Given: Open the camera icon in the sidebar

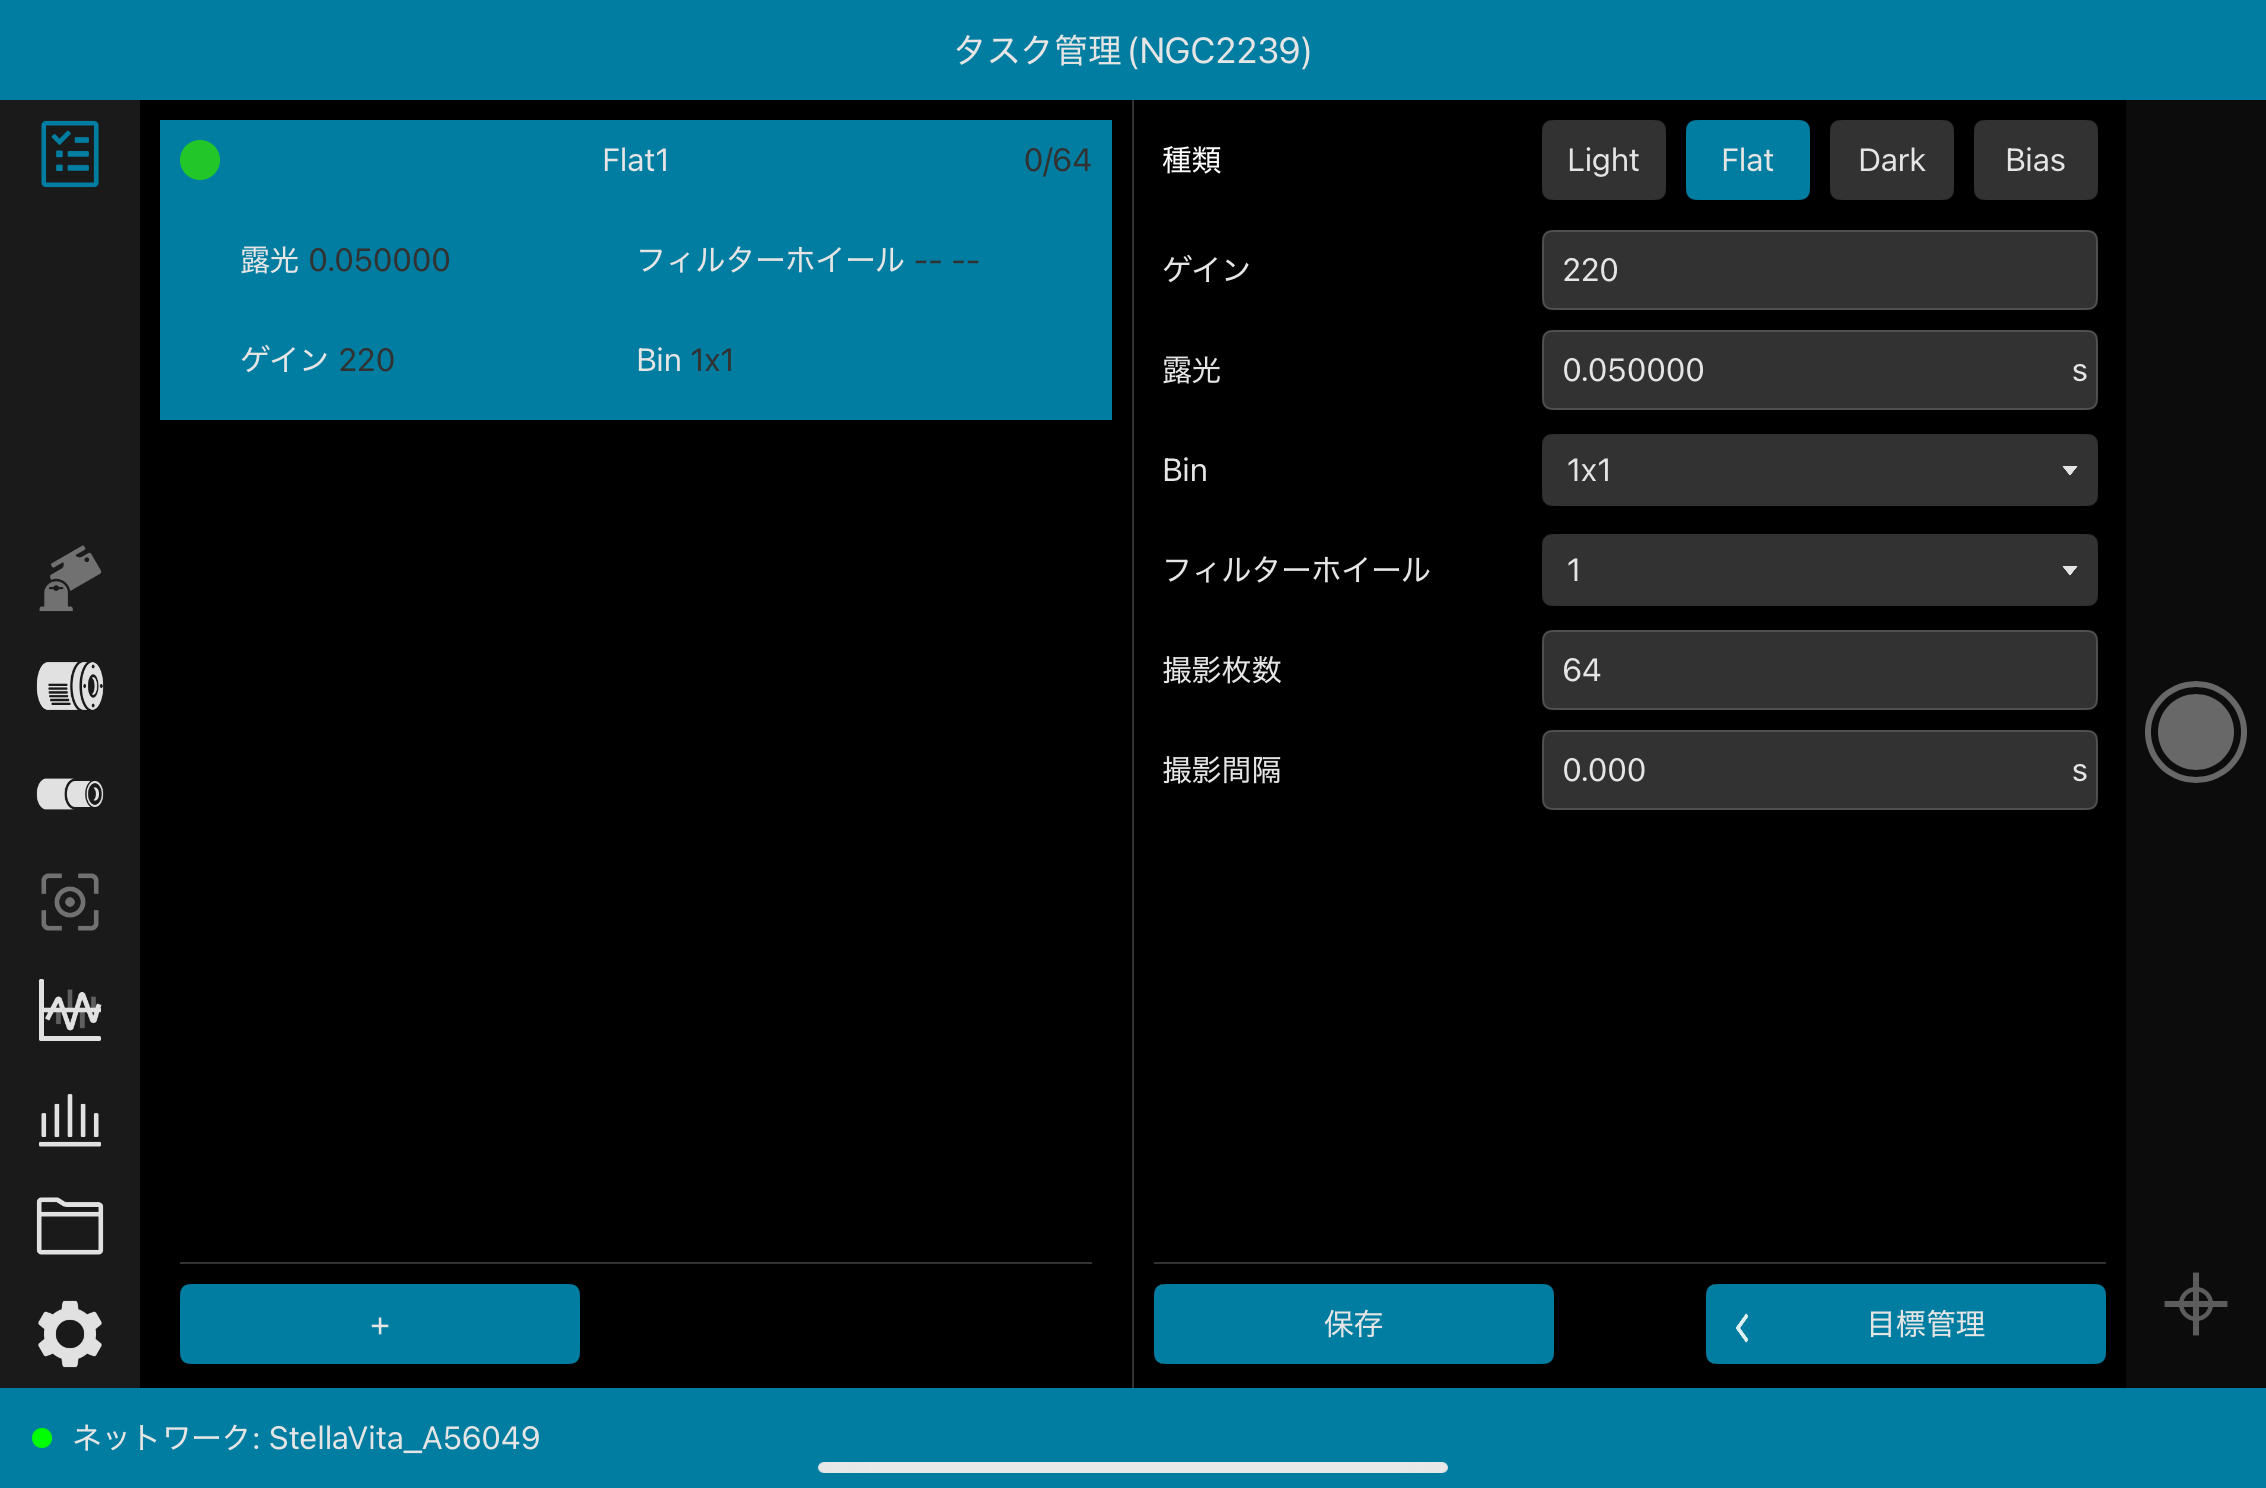Looking at the screenshot, I should click(x=70, y=686).
